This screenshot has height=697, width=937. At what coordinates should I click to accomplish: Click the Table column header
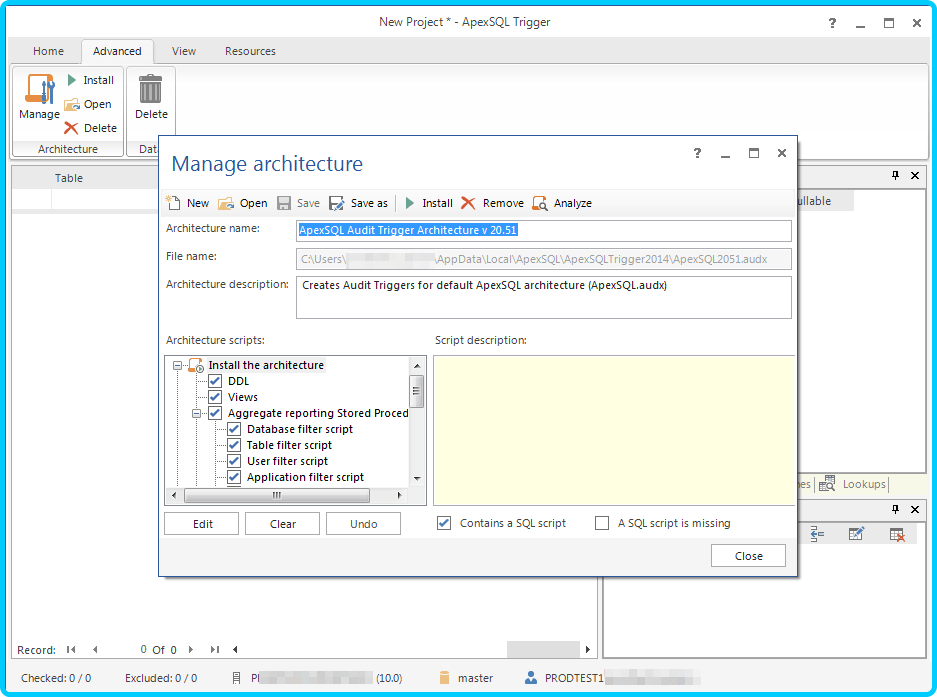(69, 178)
